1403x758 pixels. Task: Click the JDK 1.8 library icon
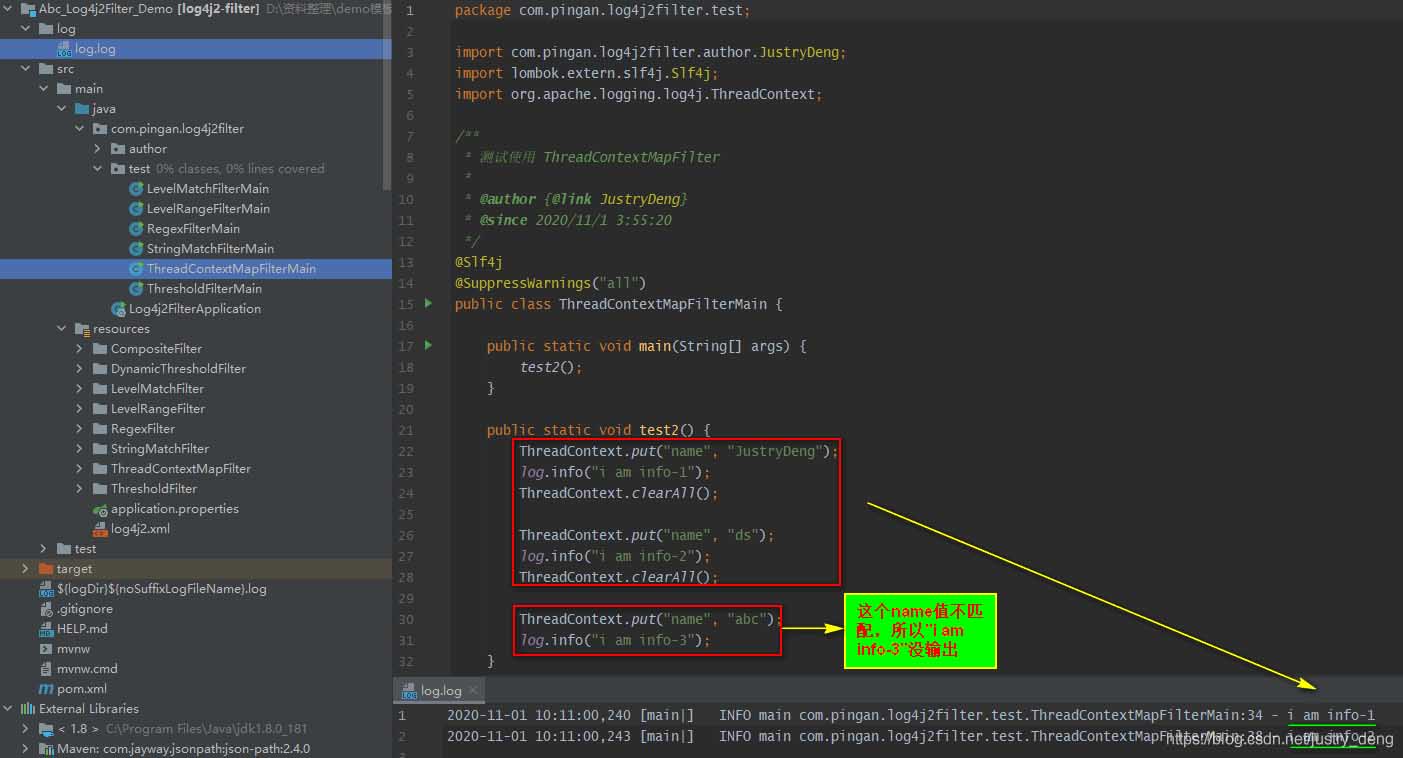tap(46, 729)
